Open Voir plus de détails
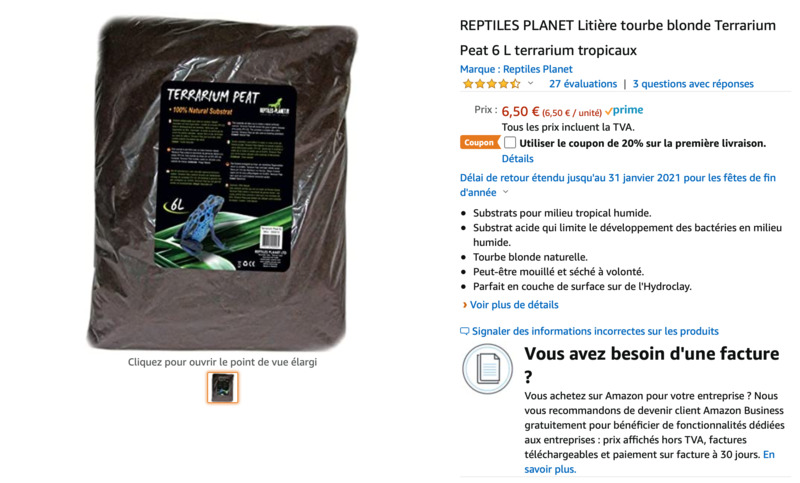The image size is (800, 483). (x=514, y=304)
